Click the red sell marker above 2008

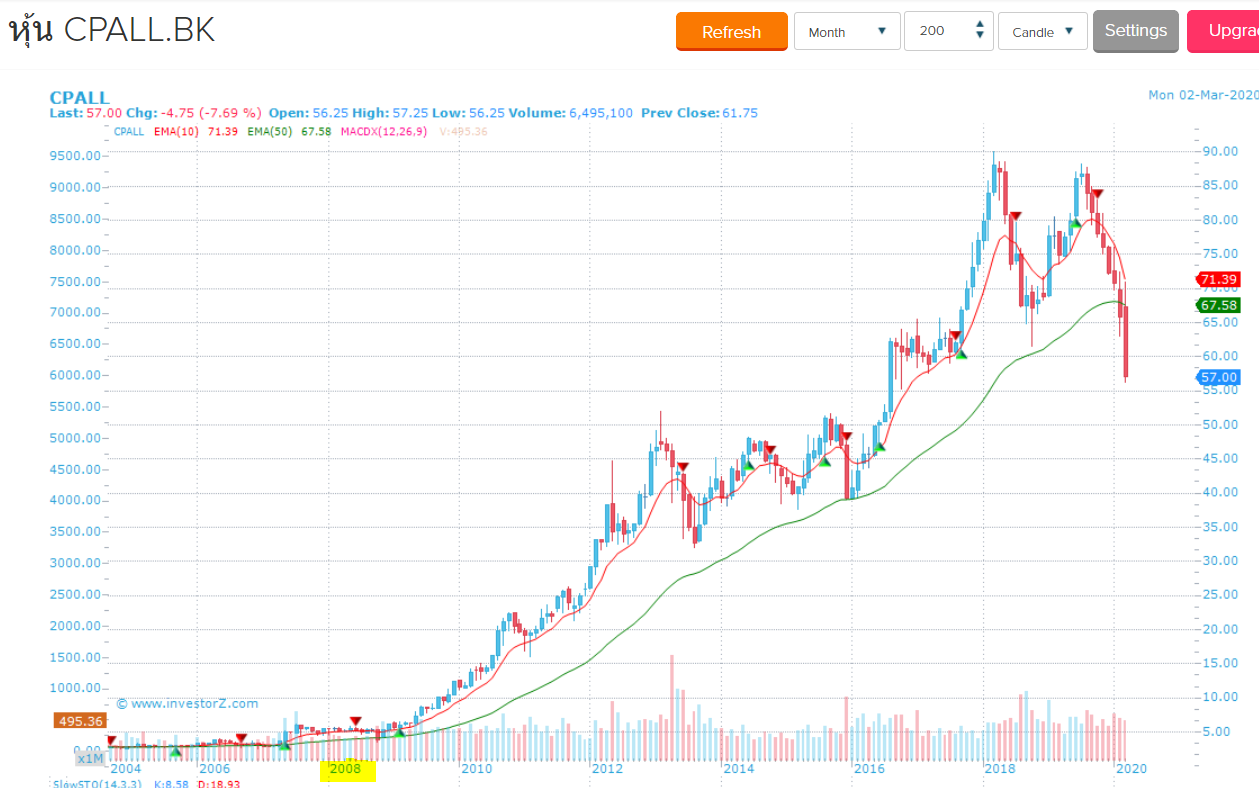(355, 721)
